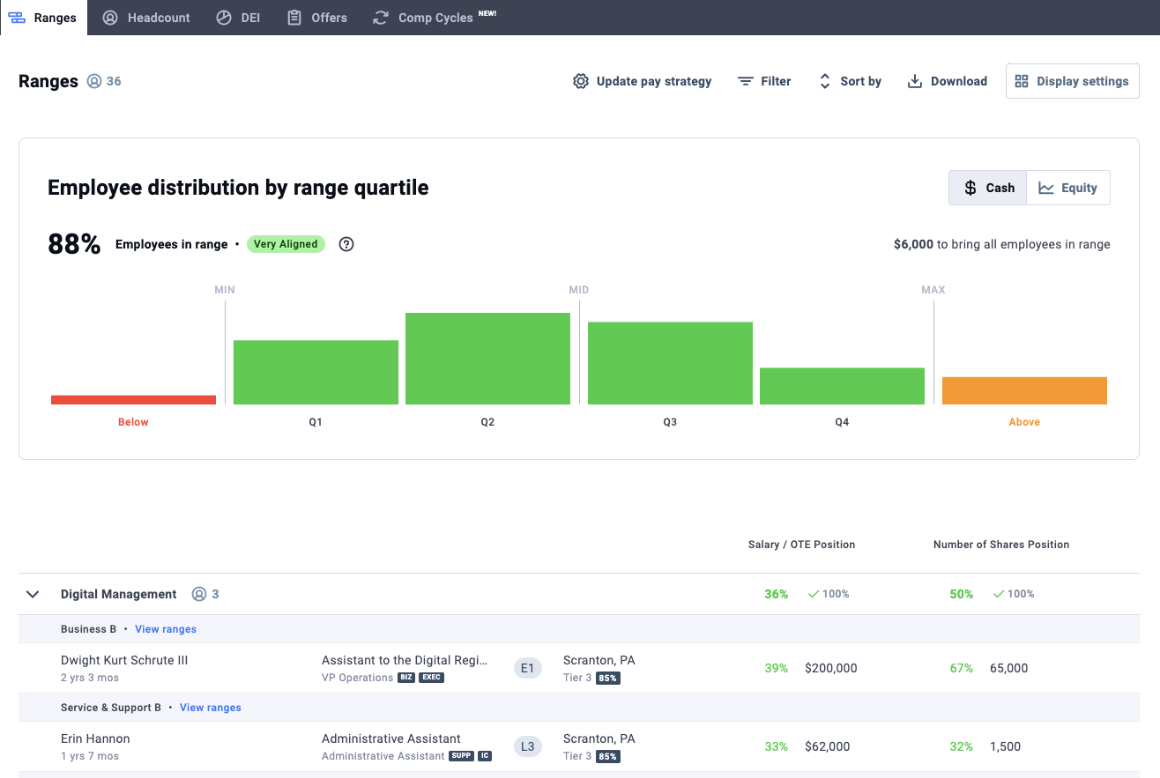Screen dimensions: 1160x778
Task: Open the Headcount tab
Action: click(x=146, y=18)
